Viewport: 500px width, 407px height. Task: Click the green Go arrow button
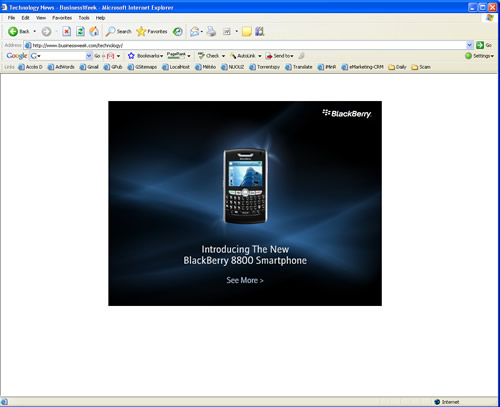point(484,45)
